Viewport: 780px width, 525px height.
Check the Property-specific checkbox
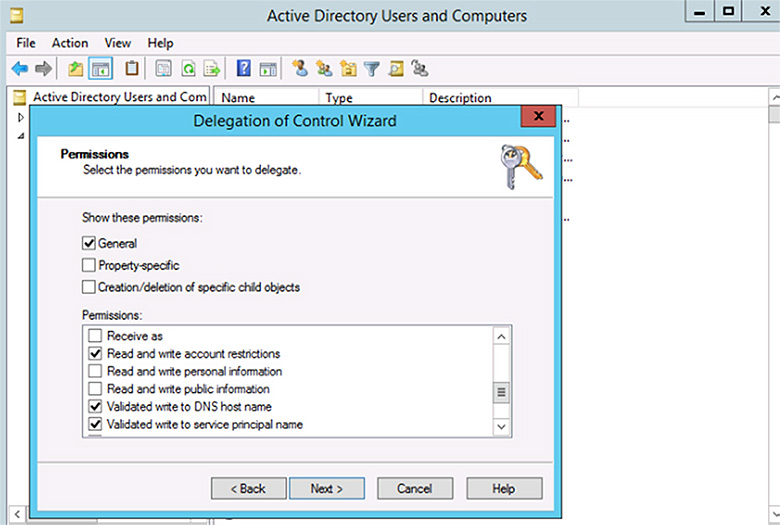pyautogui.click(x=89, y=265)
